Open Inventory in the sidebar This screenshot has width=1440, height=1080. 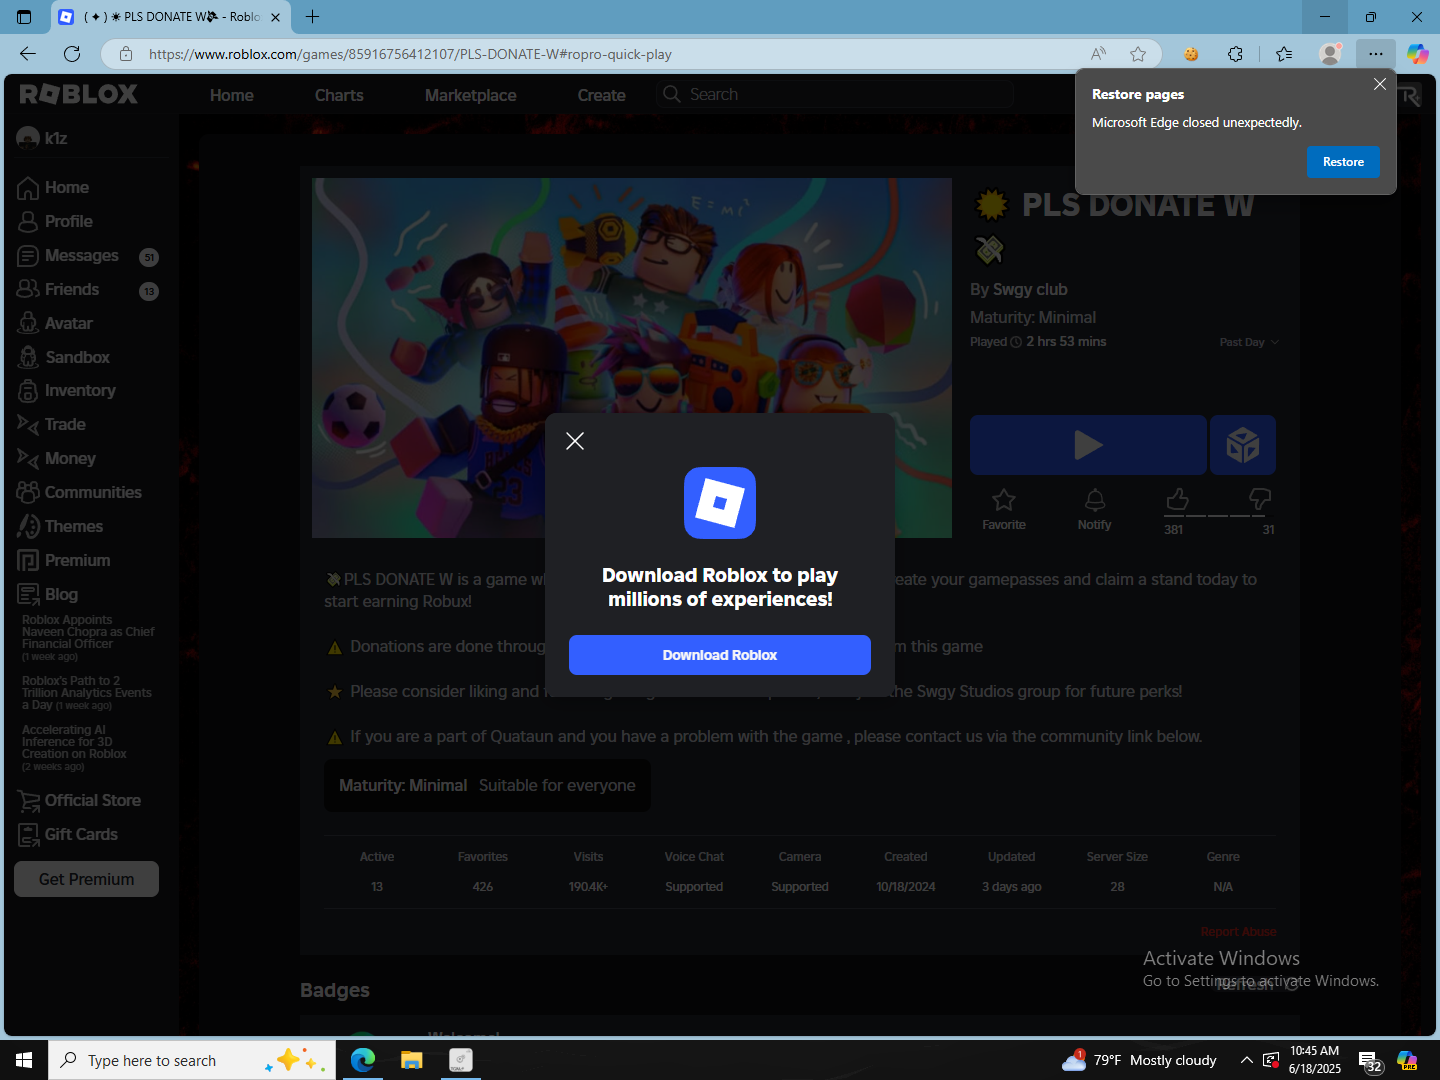[67, 391]
